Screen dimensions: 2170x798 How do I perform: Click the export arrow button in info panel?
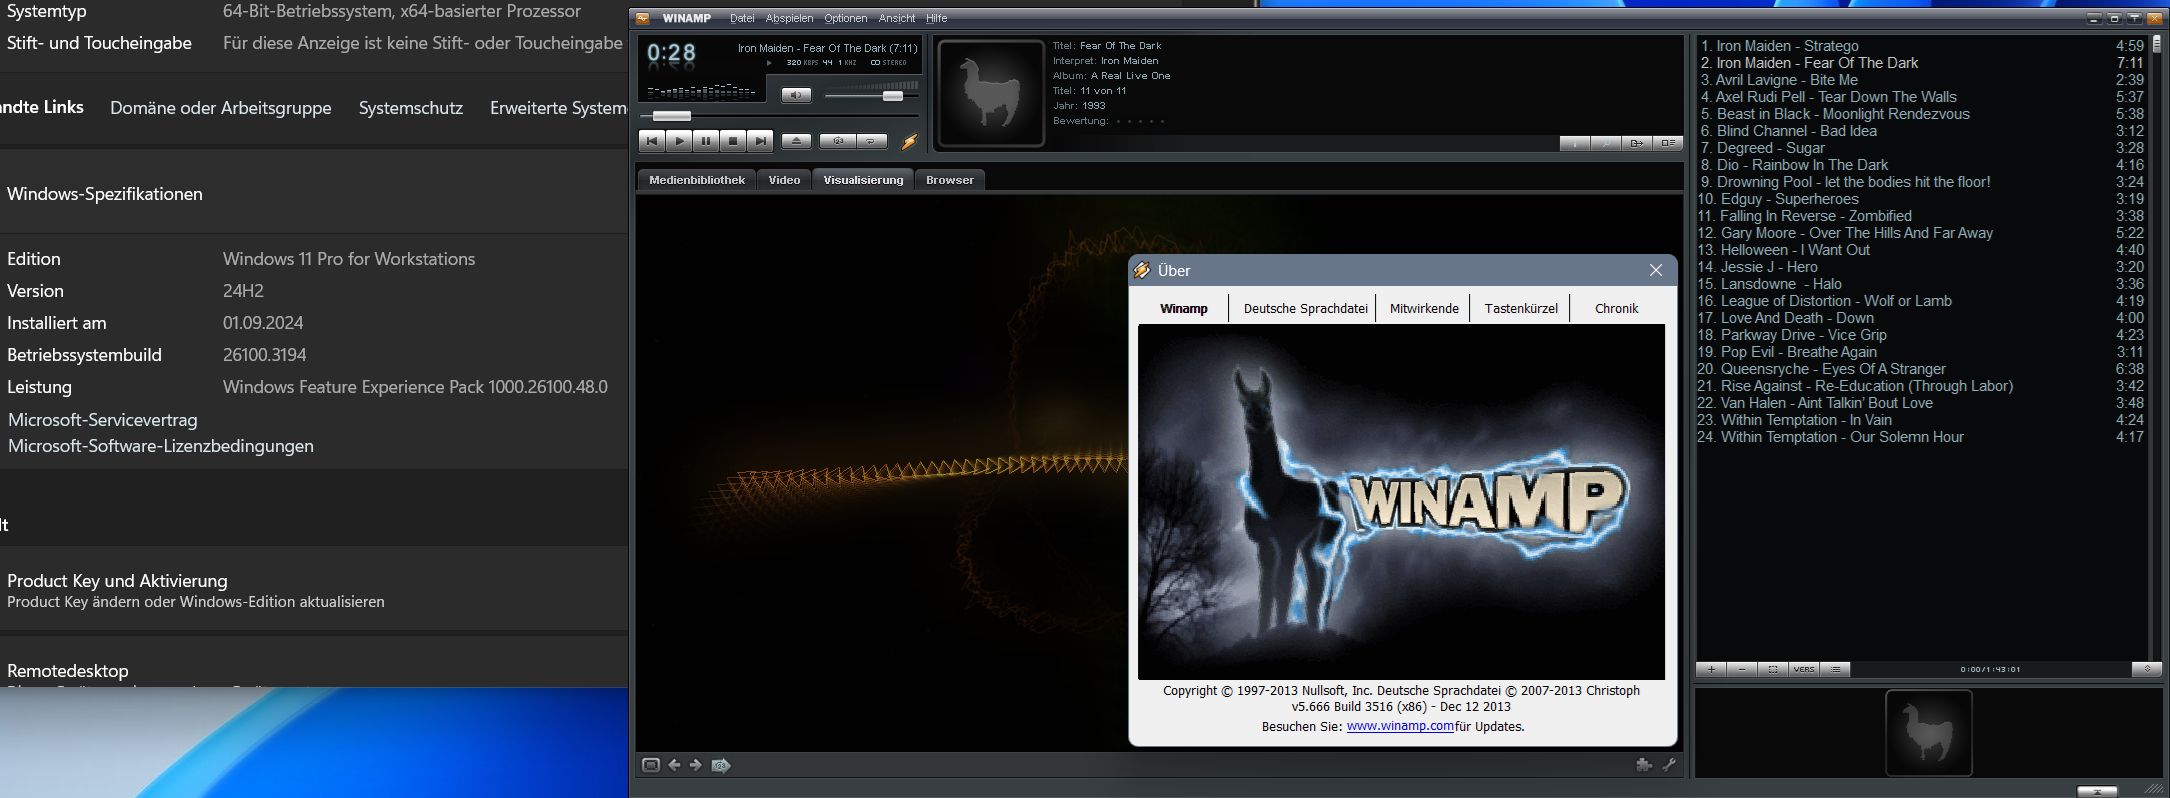(x=1637, y=143)
